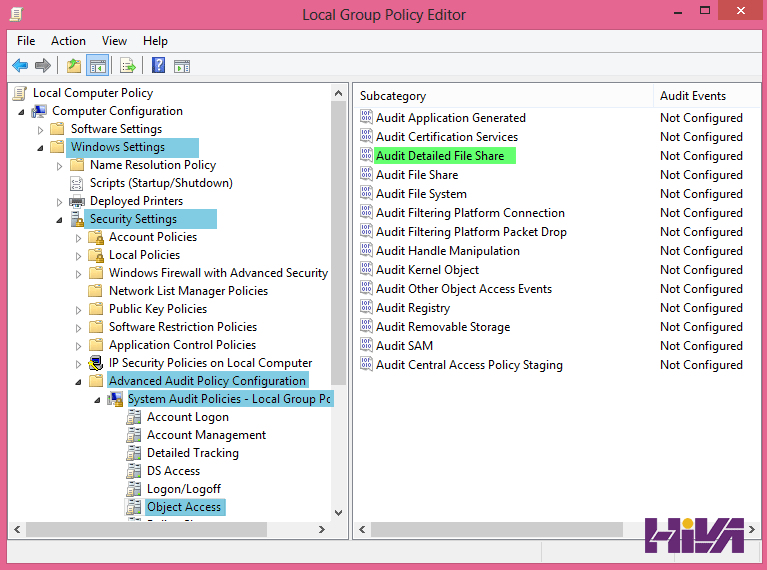Click the Forward arrow toolbar icon
Screen dimensions: 767x570
point(43,65)
